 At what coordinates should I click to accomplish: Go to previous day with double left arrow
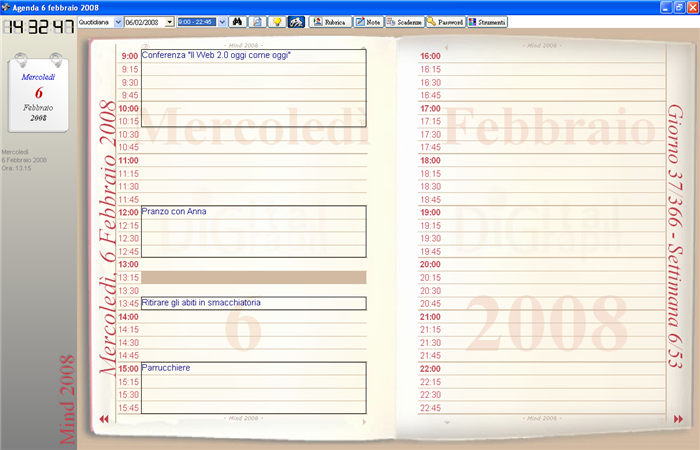tap(104, 419)
